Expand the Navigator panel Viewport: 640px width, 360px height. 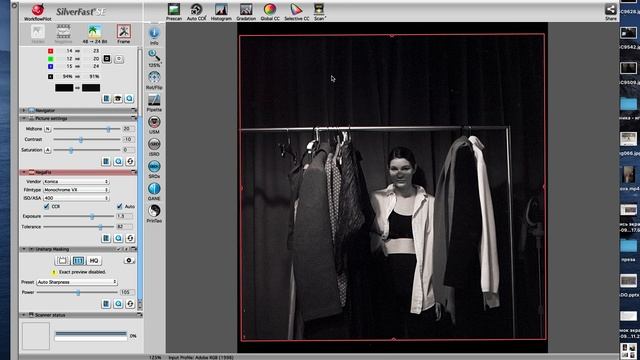(x=24, y=111)
